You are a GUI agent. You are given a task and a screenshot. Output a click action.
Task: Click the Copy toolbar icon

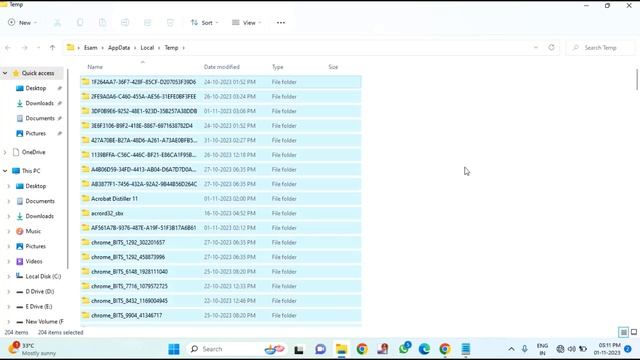[80, 23]
